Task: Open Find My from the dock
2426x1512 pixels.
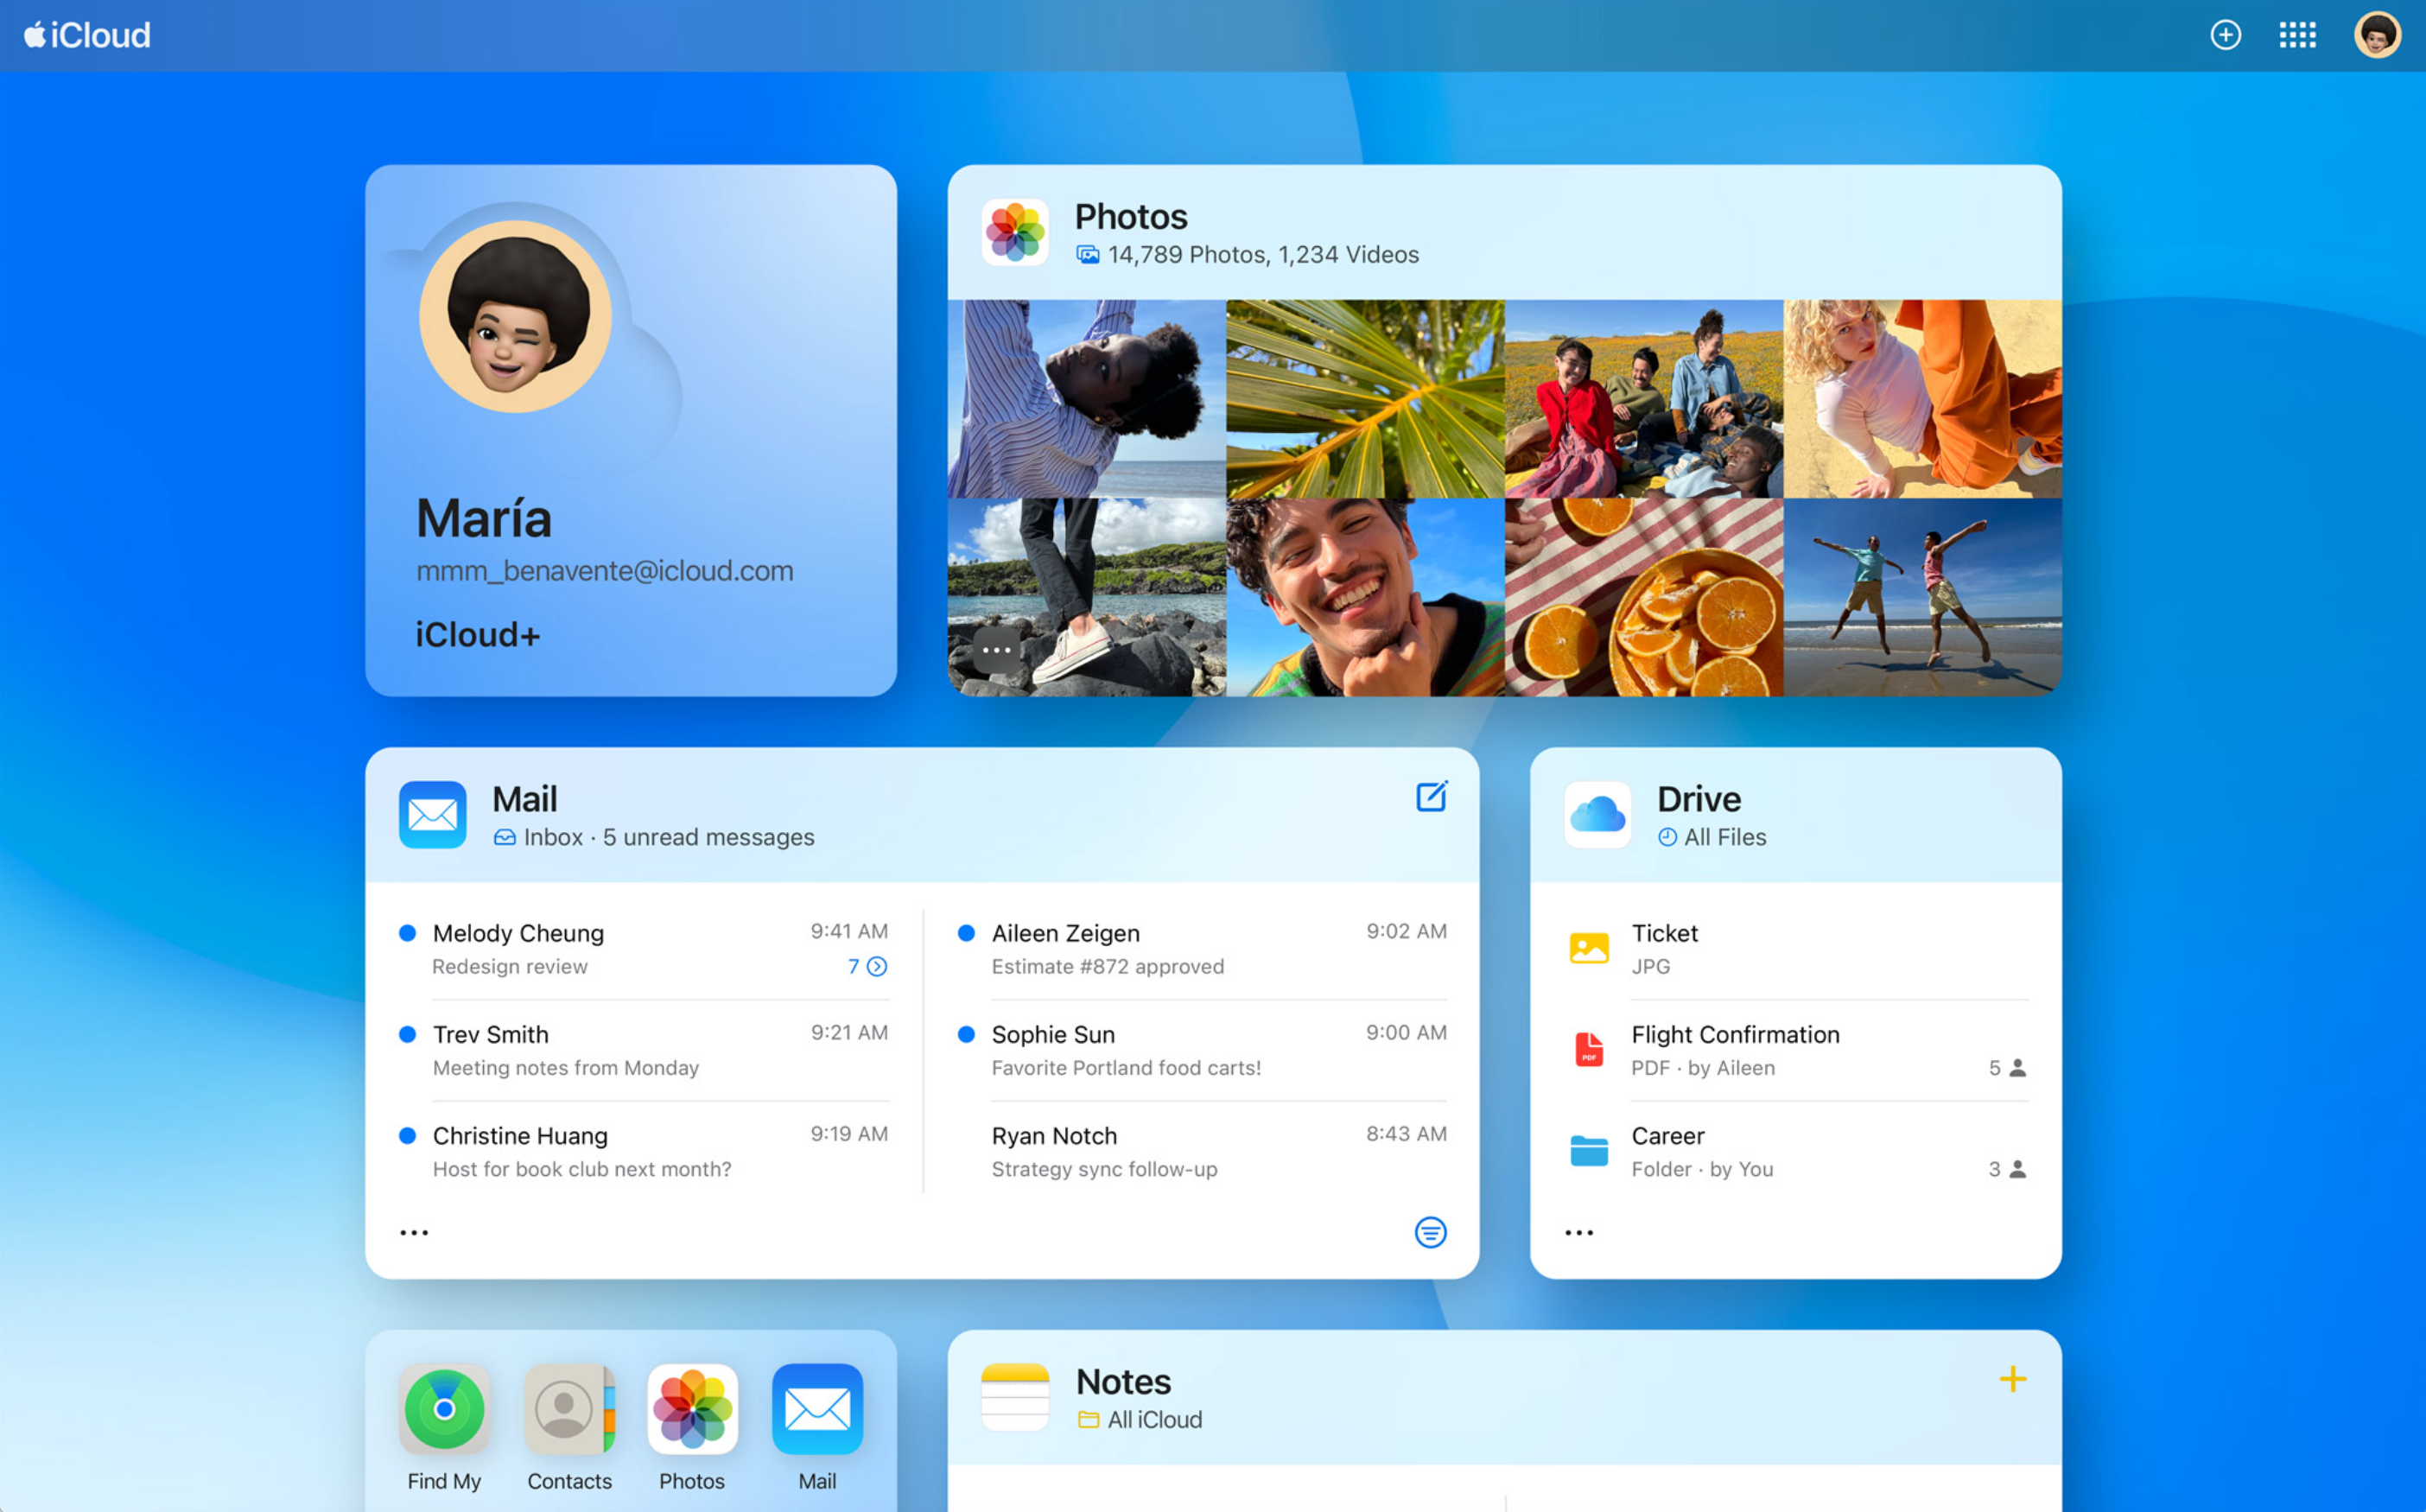Action: click(444, 1413)
